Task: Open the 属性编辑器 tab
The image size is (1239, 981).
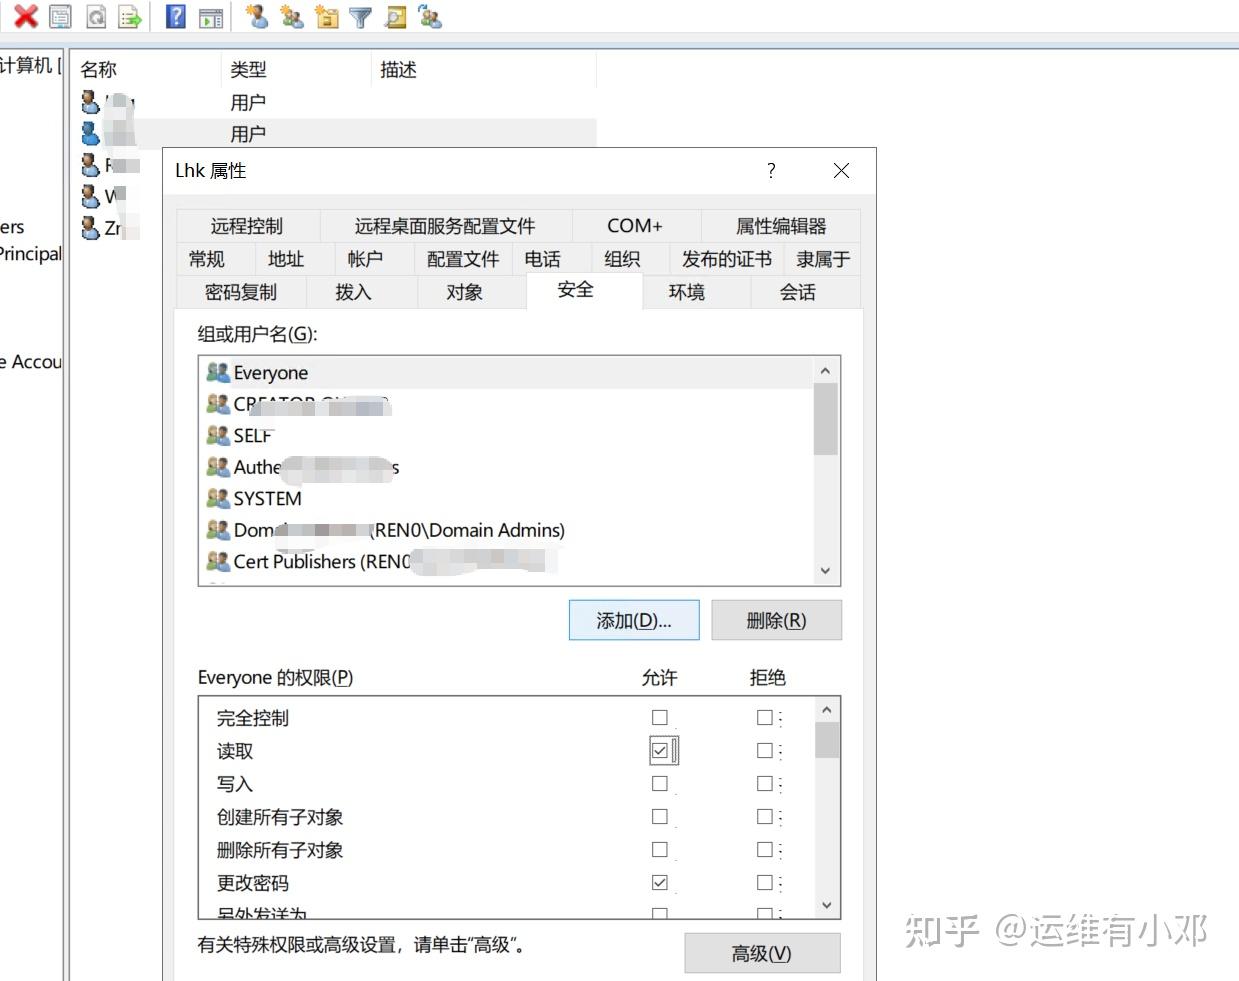Action: point(781,225)
